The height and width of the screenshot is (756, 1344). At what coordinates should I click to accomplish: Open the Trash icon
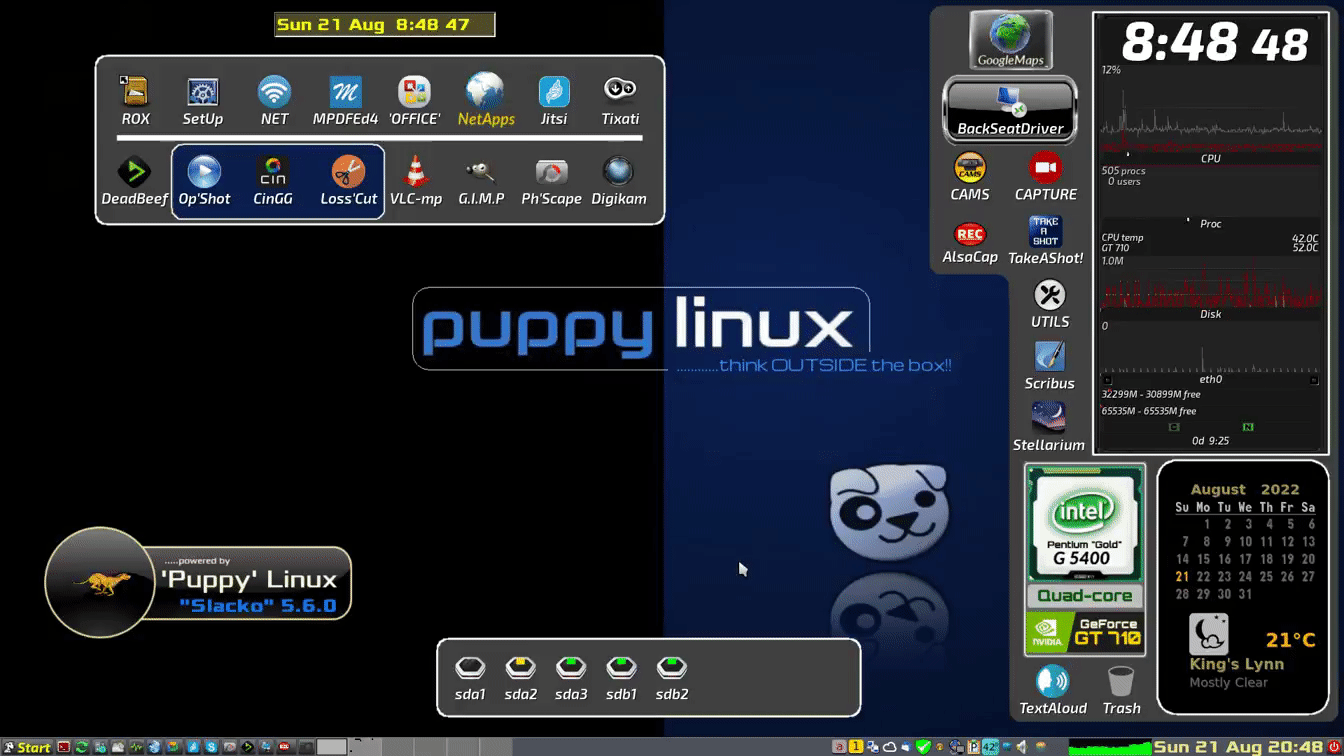tap(1121, 691)
